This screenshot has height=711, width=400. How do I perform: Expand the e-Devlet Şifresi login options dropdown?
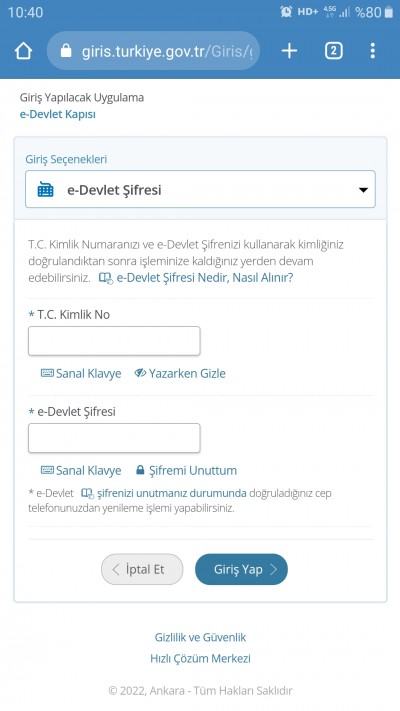click(200, 189)
